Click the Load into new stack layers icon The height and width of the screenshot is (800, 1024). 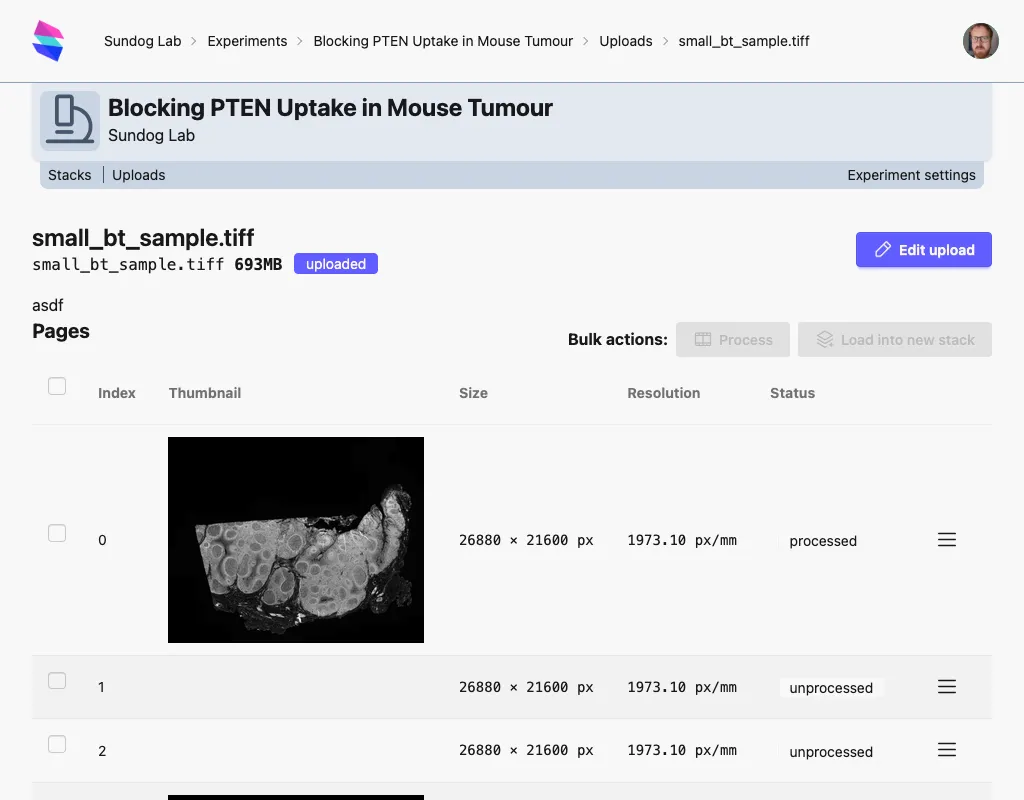tap(823, 339)
